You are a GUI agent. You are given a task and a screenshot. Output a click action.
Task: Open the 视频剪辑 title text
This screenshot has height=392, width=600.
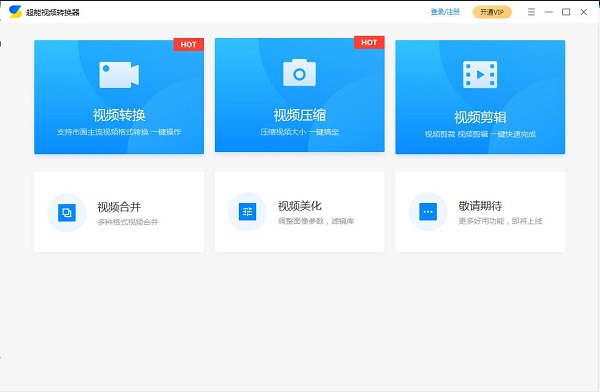tap(480, 117)
